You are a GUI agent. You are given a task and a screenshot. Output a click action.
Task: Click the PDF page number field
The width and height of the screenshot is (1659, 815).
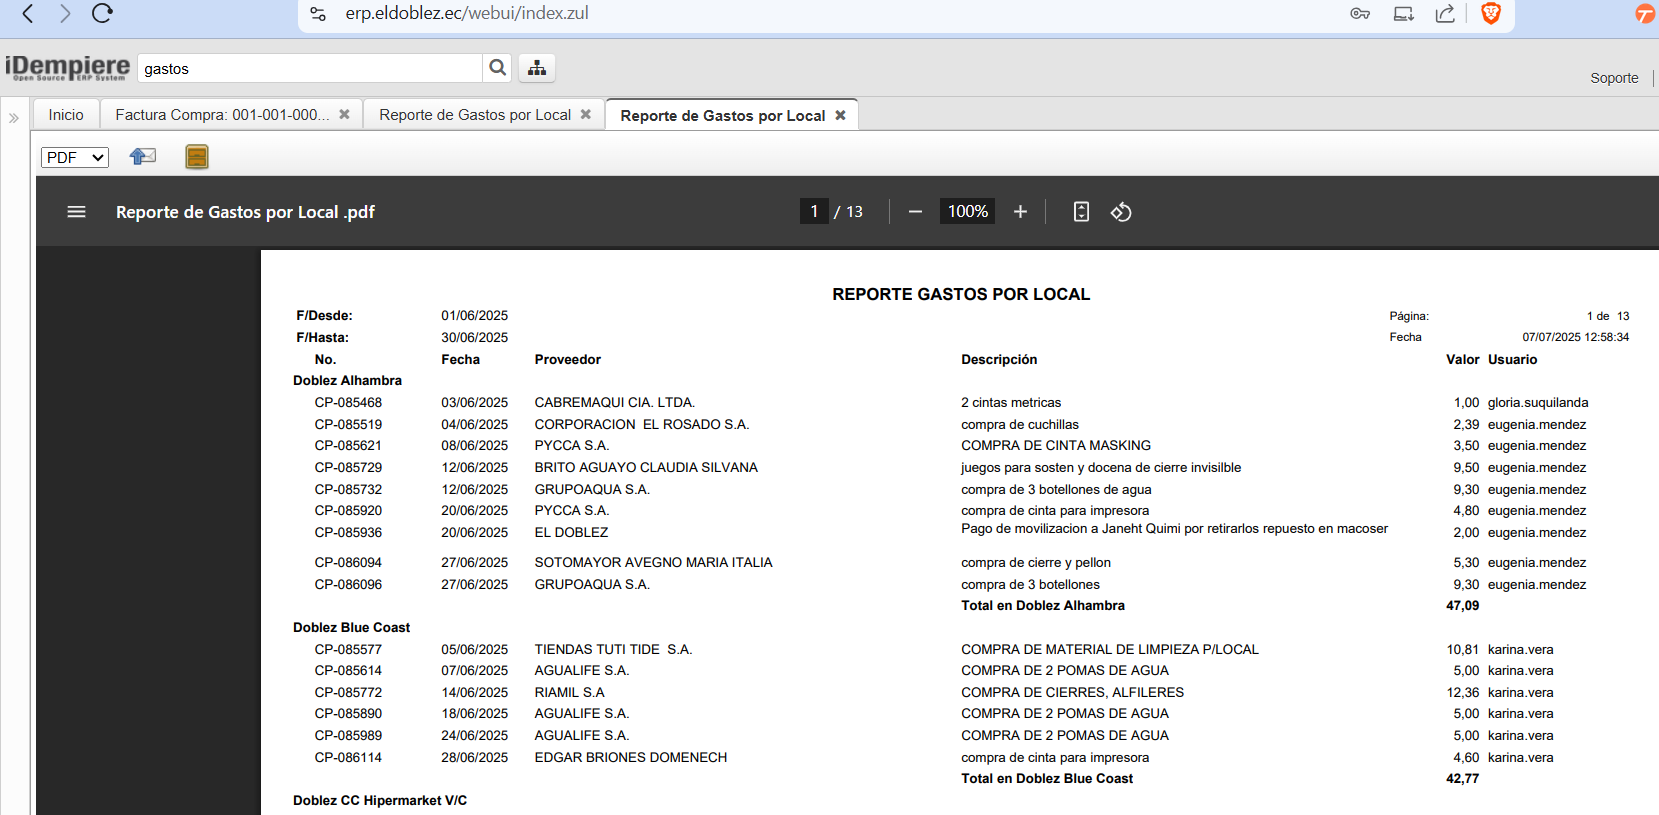click(814, 212)
